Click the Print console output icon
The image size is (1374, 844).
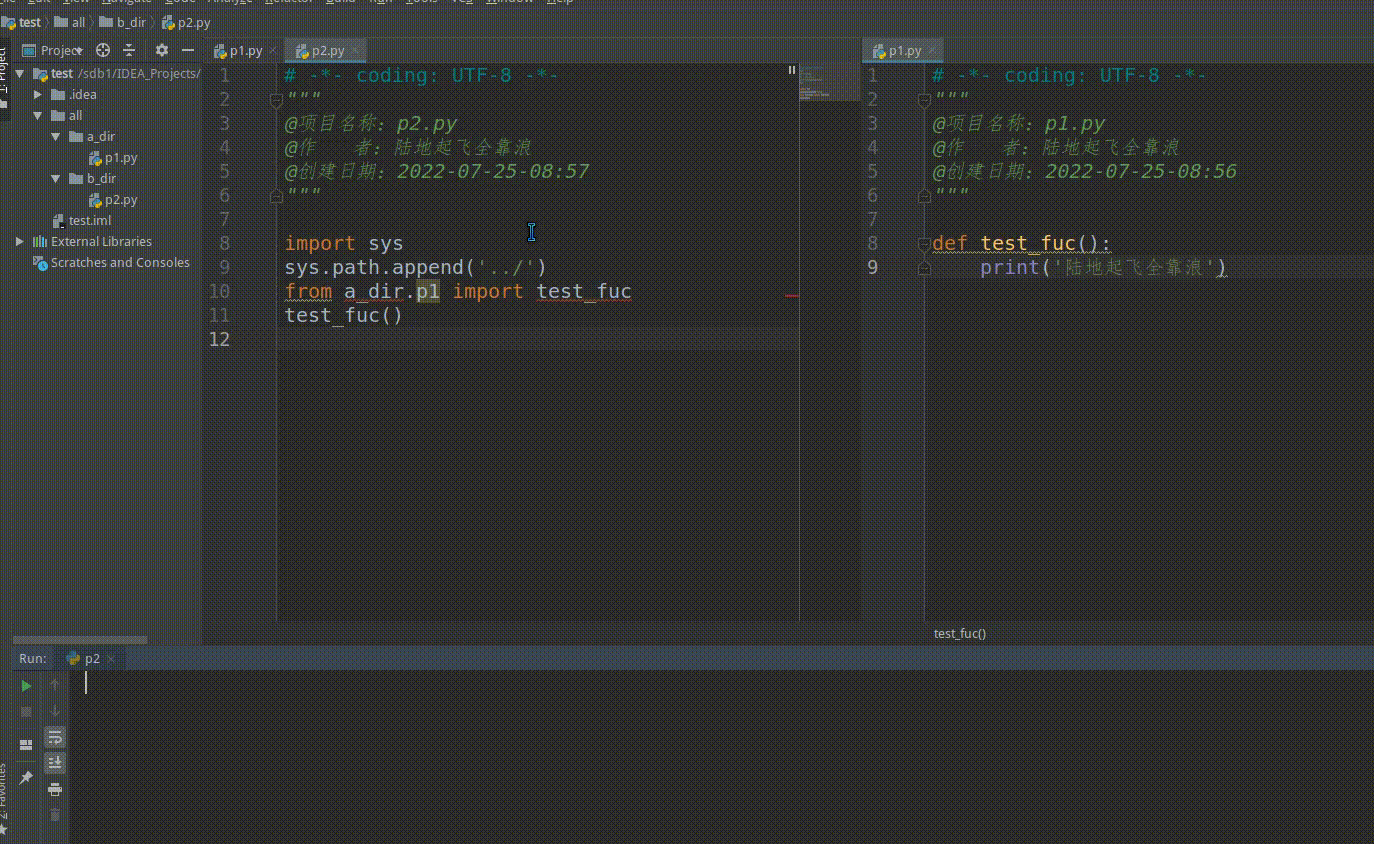55,790
